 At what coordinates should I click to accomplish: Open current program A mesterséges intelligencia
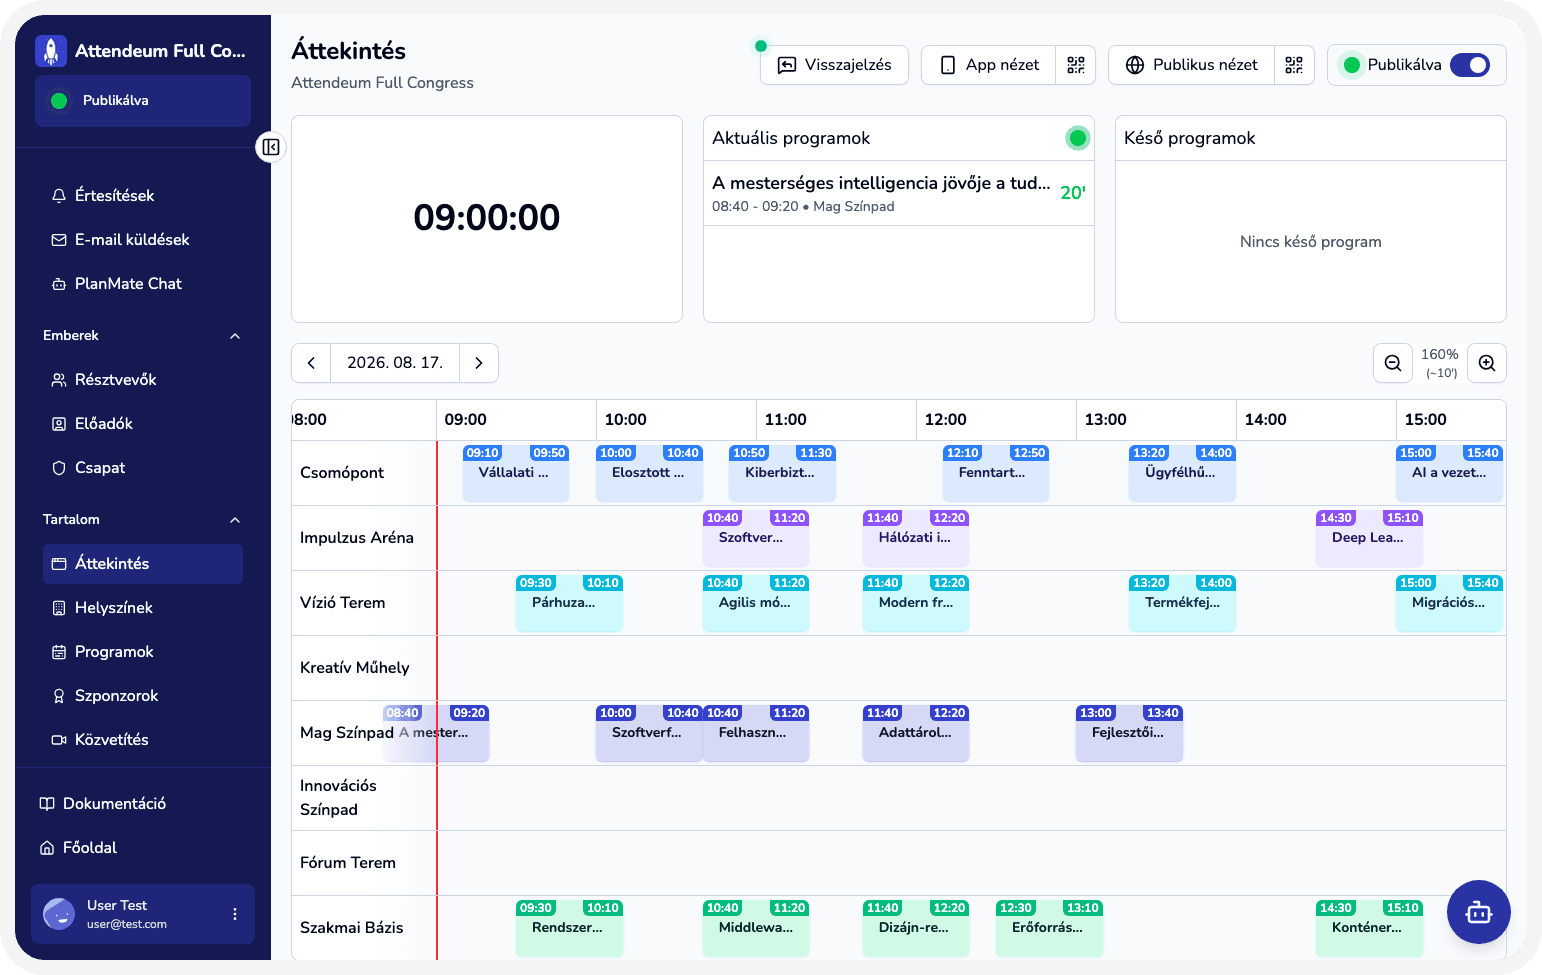pos(899,193)
